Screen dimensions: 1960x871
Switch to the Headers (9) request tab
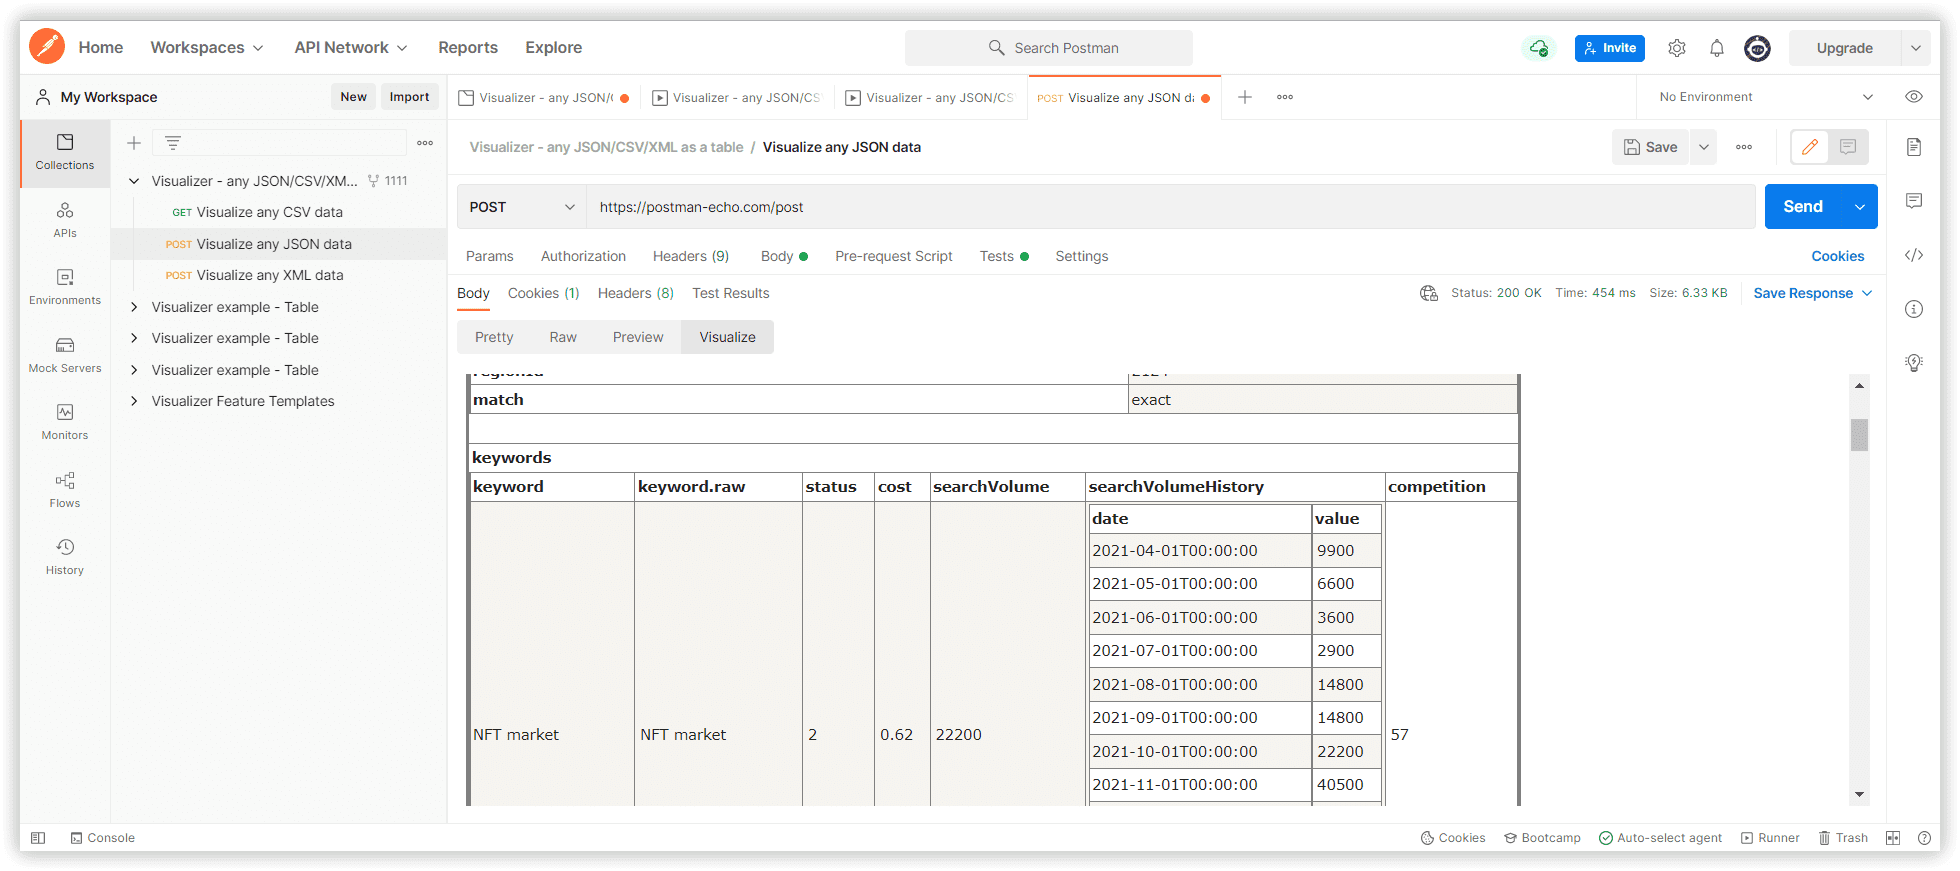point(691,256)
